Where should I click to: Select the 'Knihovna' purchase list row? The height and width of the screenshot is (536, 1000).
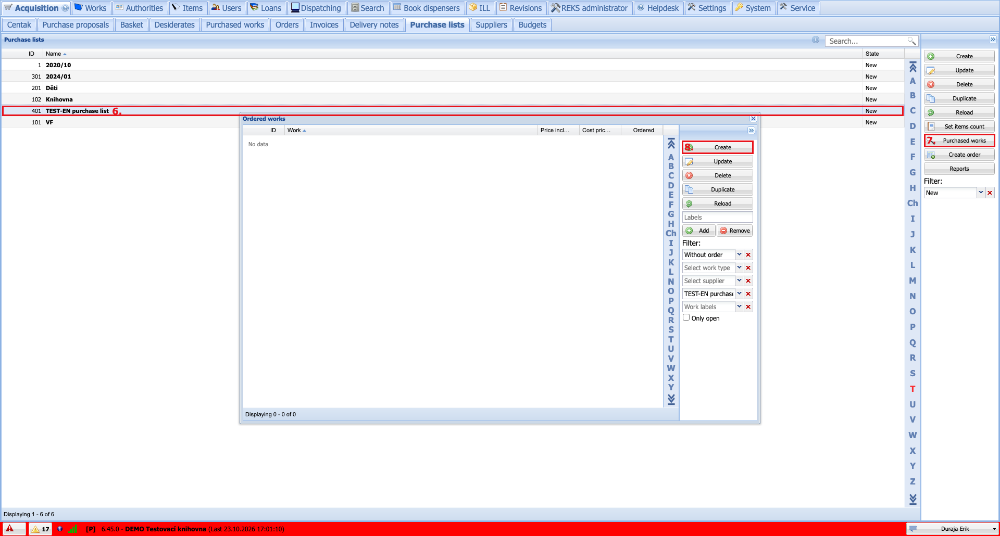click(x=452, y=100)
